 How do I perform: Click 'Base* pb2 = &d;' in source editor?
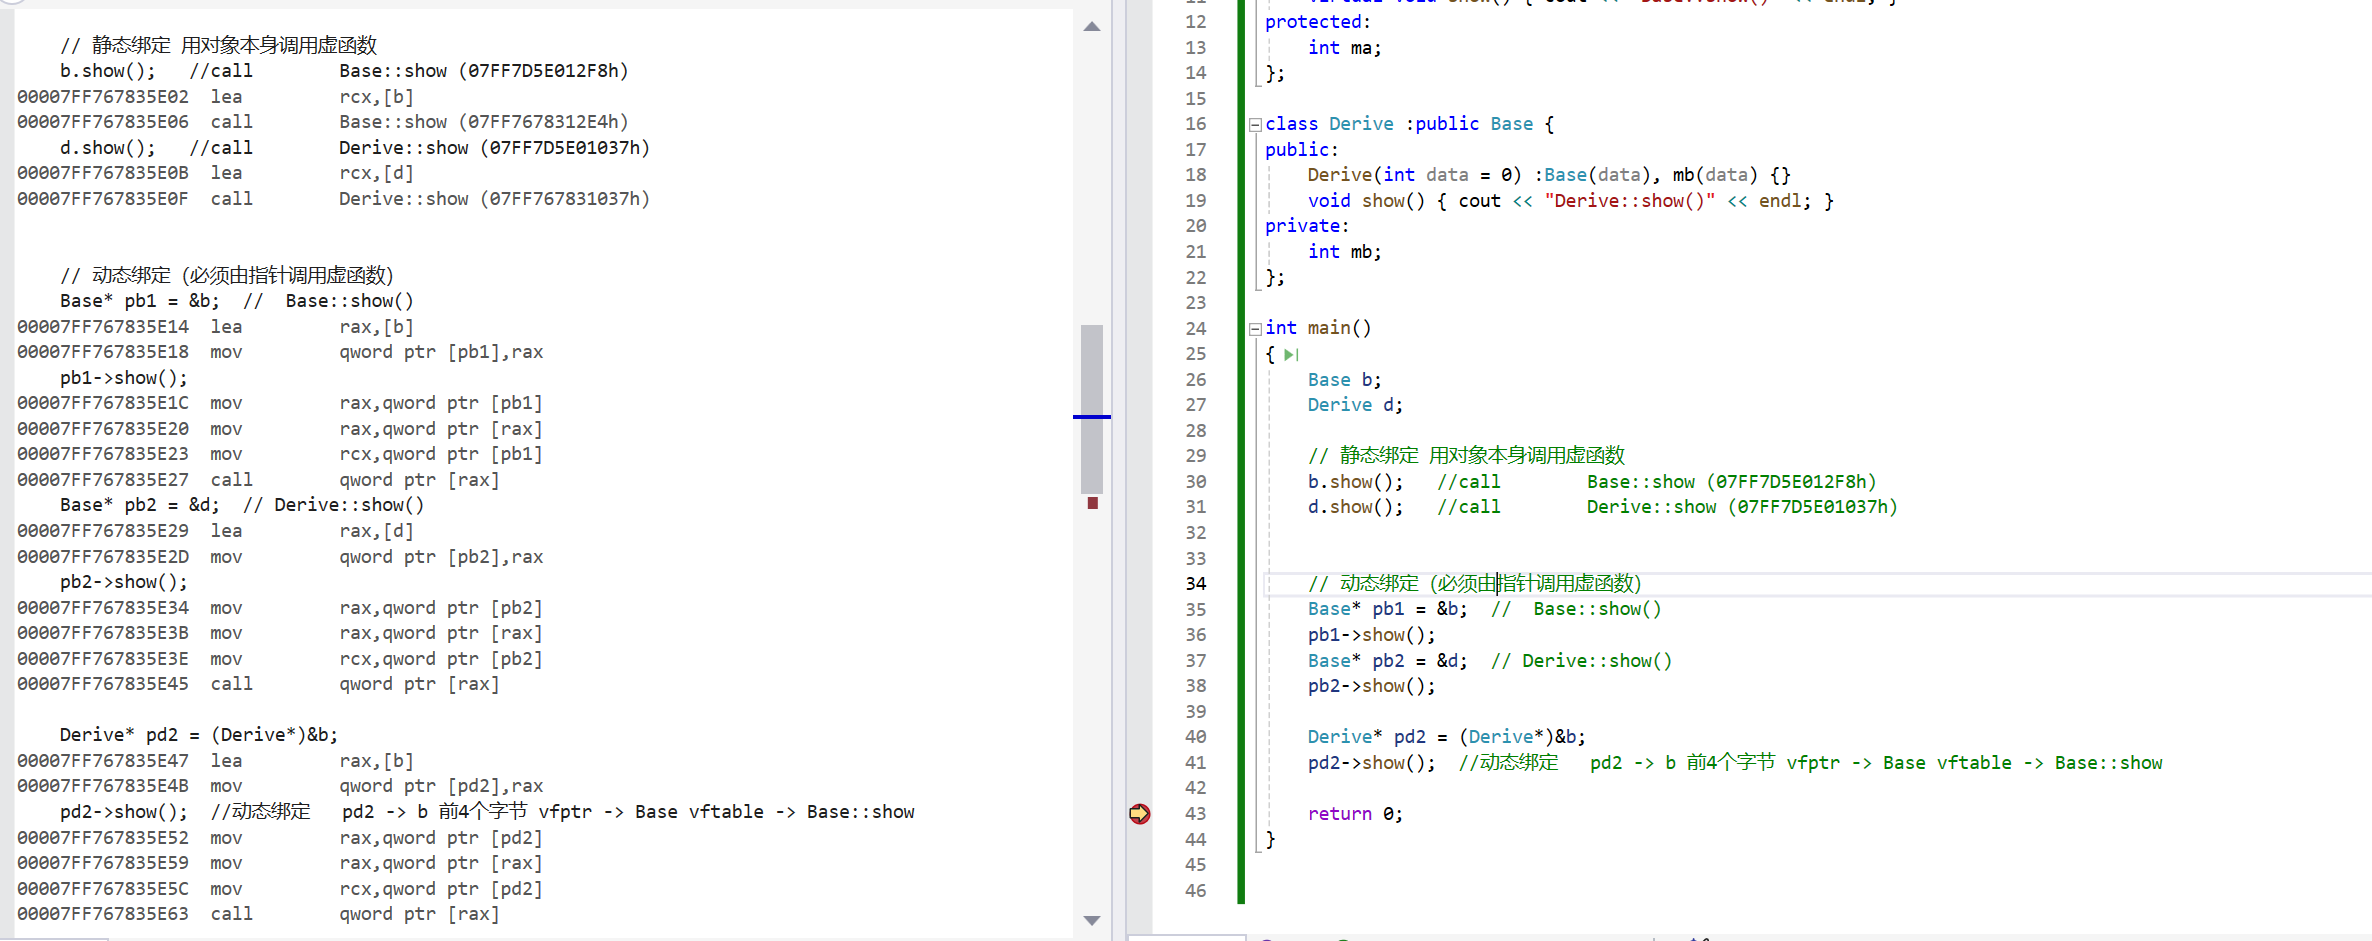click(1387, 661)
